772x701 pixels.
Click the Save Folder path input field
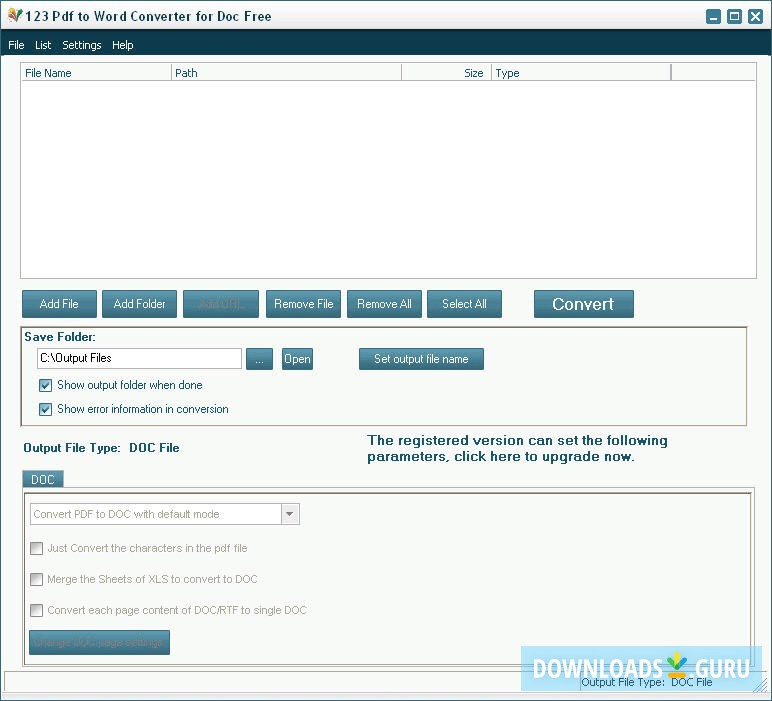tap(139, 358)
